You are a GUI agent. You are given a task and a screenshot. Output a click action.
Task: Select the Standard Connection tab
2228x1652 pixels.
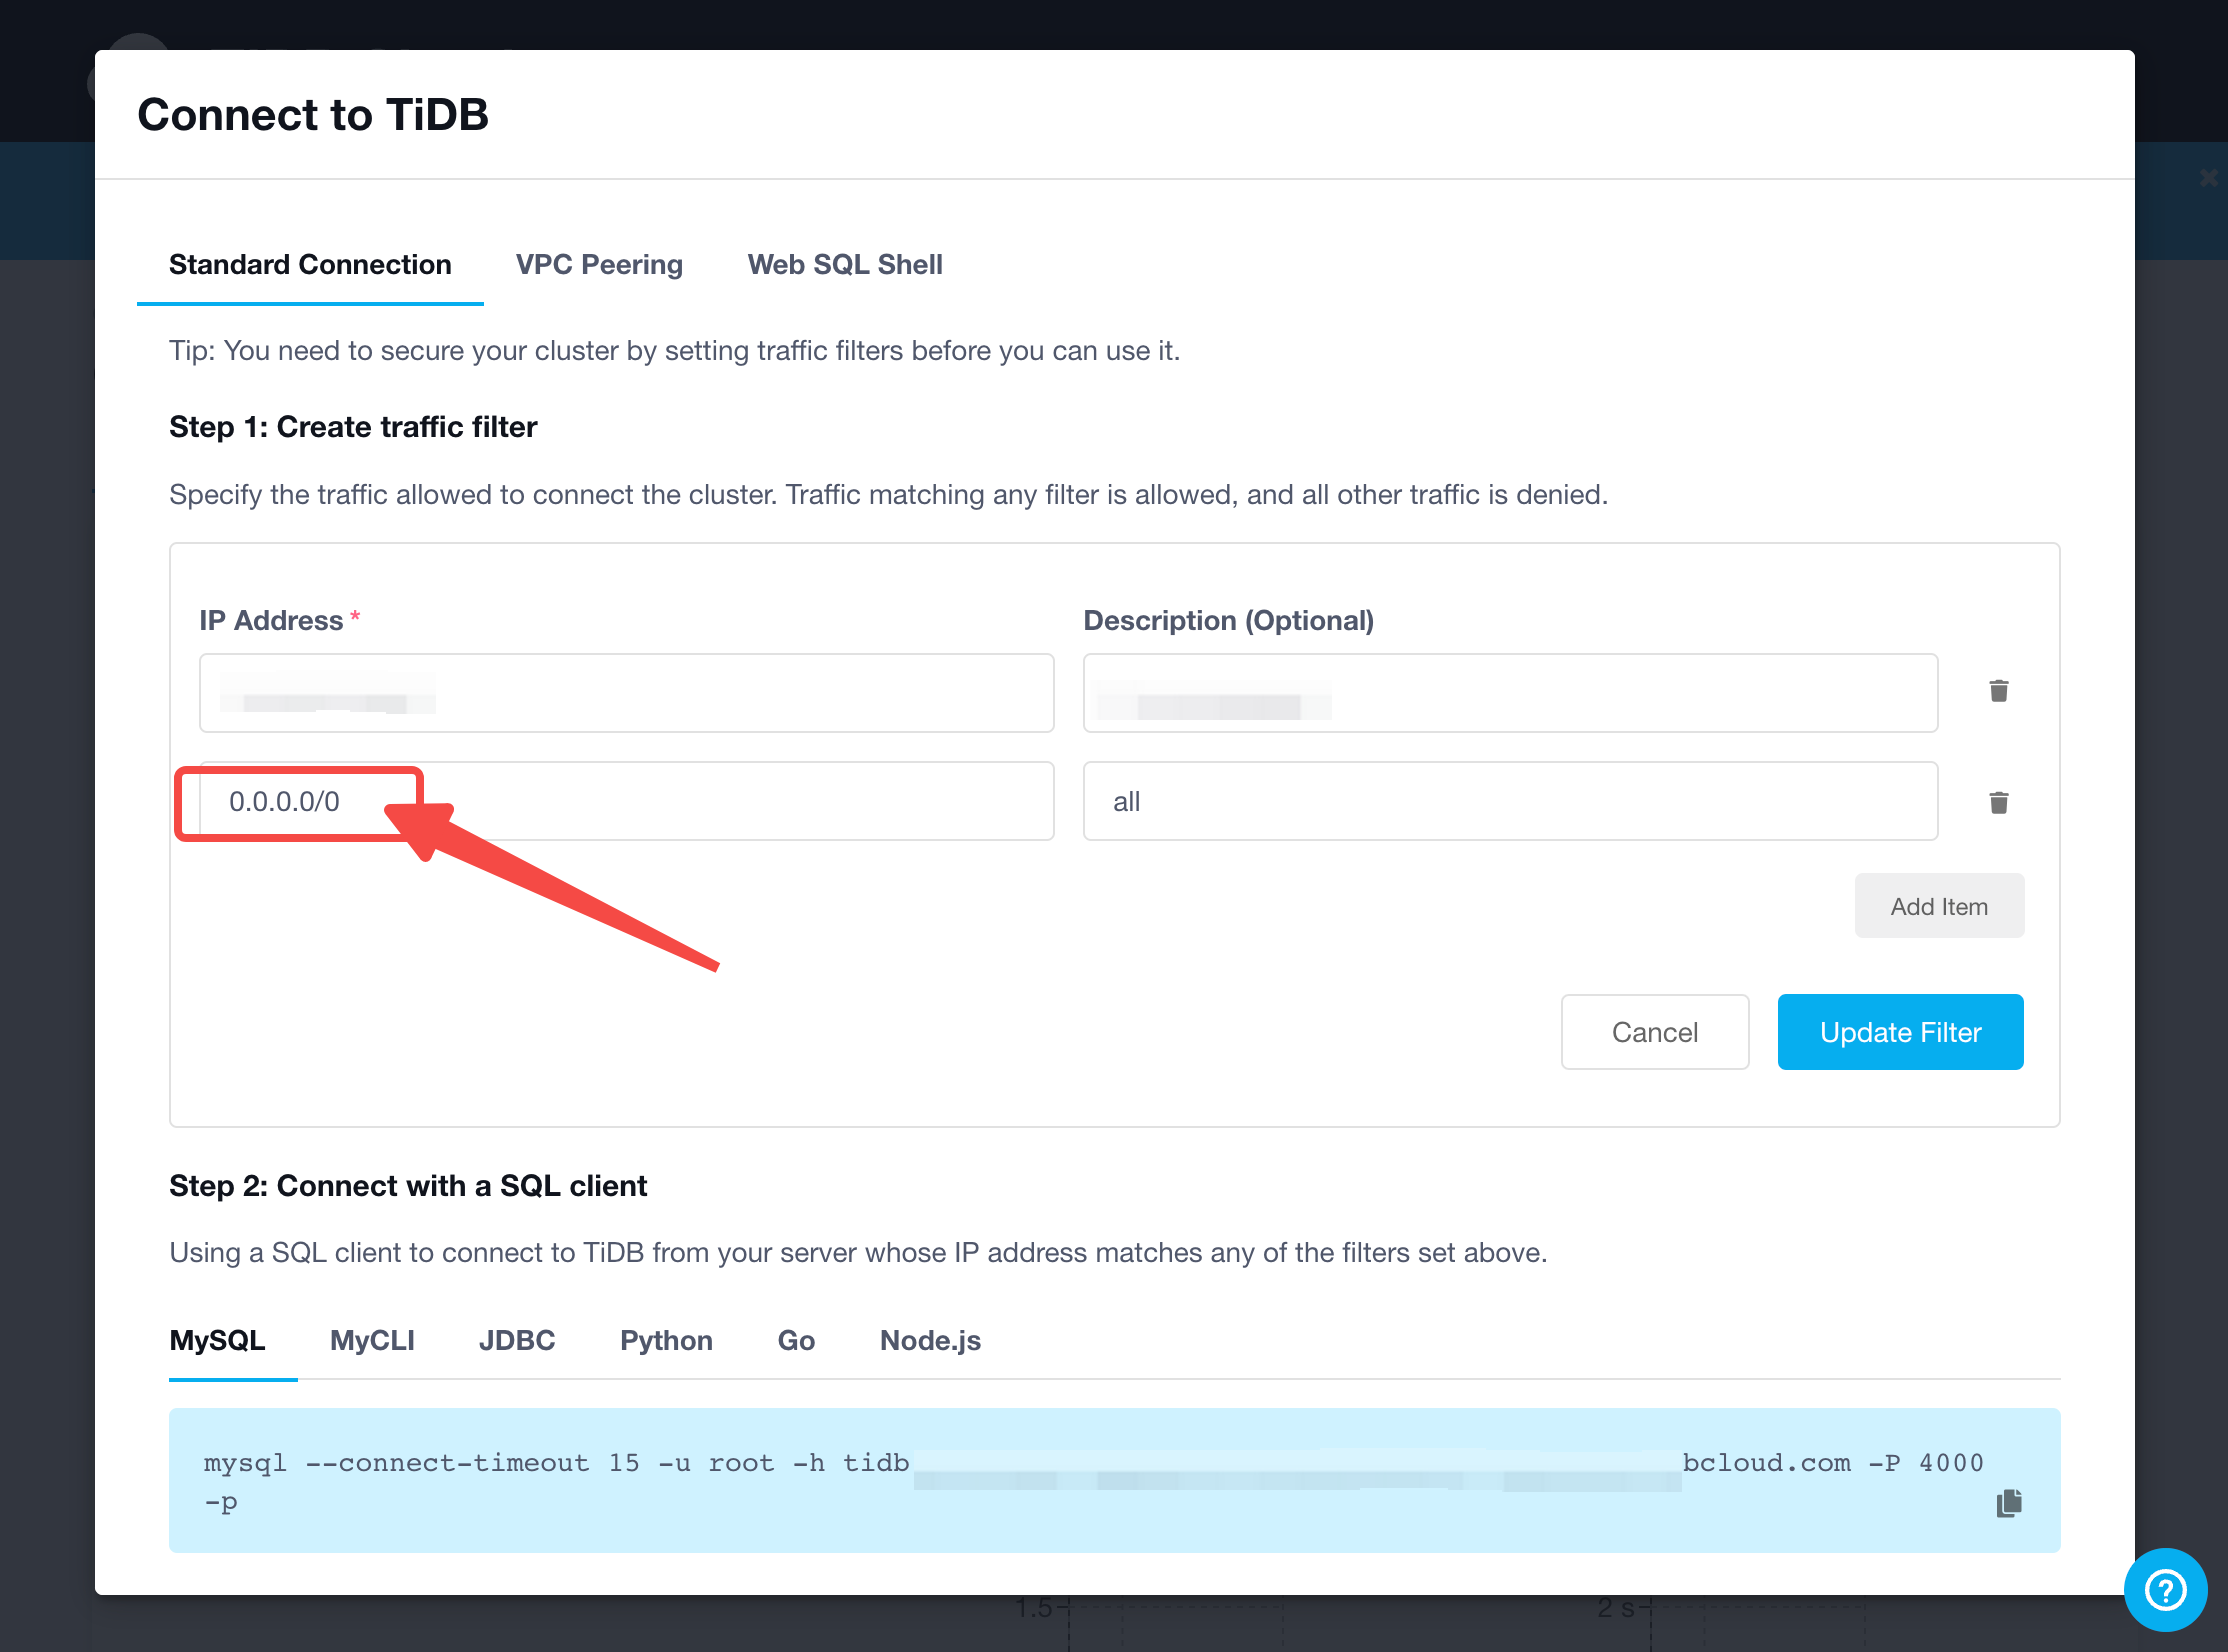(x=310, y=265)
